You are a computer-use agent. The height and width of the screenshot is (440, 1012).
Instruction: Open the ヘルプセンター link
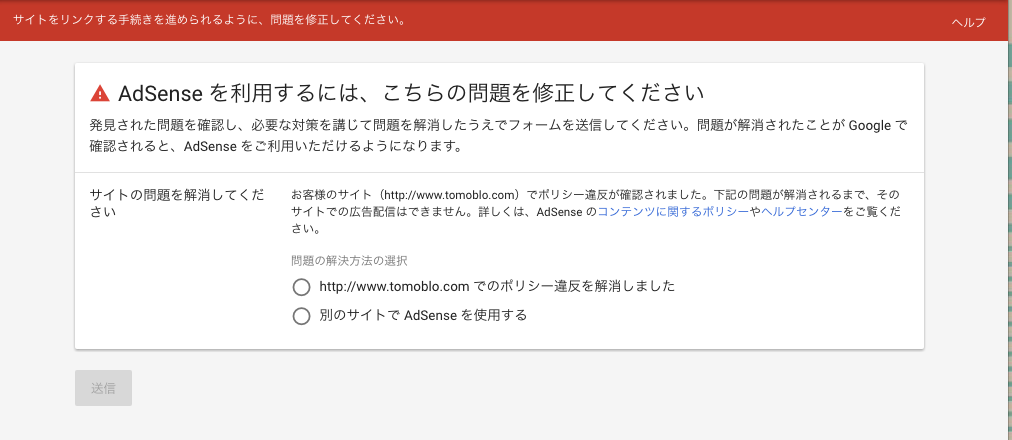pos(802,212)
